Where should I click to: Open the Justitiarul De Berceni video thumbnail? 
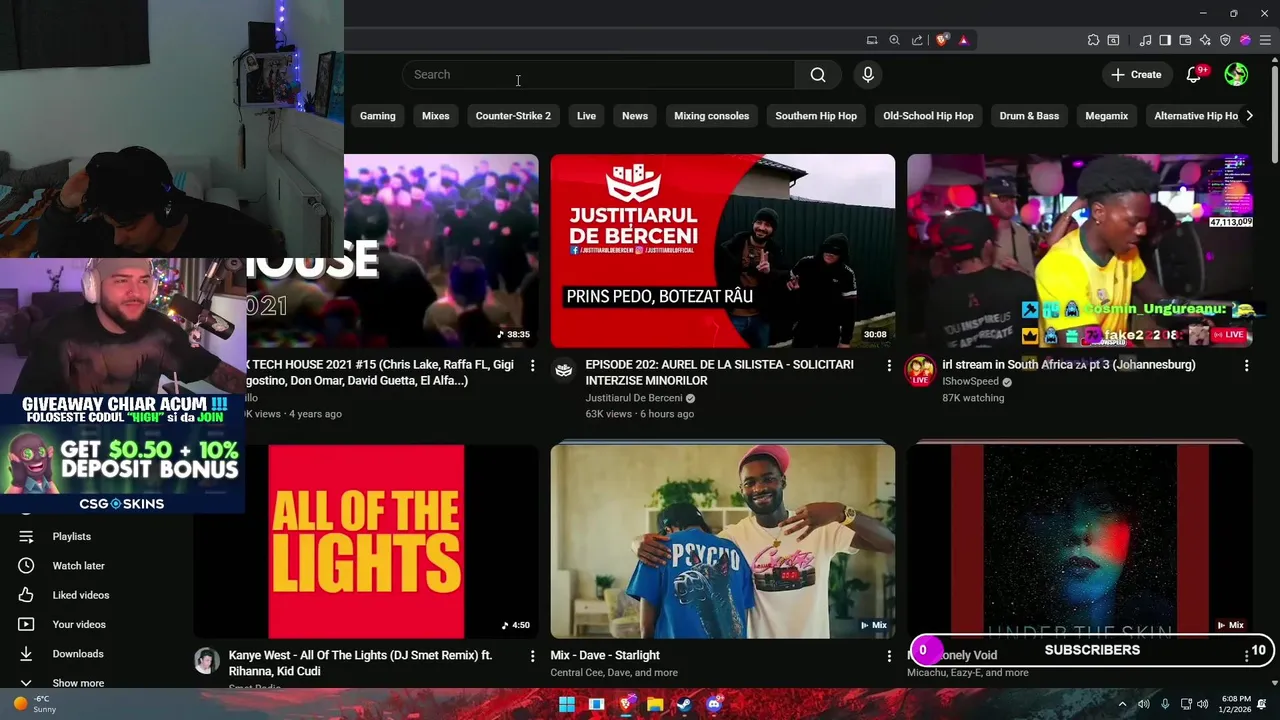point(722,250)
